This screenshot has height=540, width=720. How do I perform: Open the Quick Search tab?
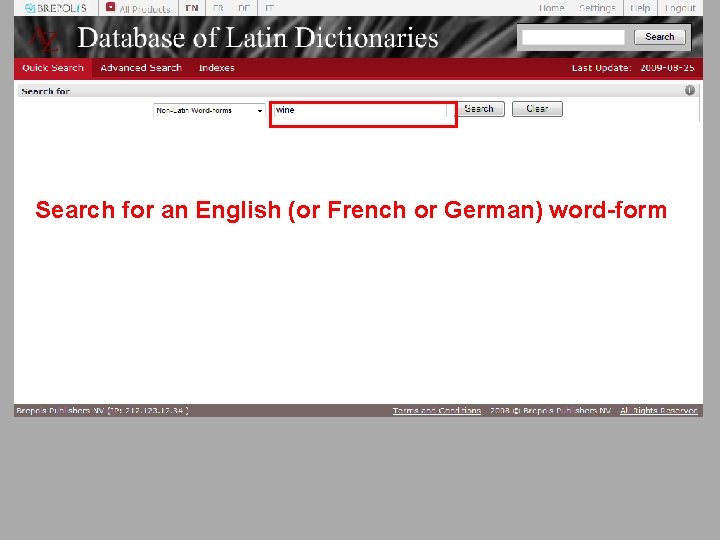[53, 68]
